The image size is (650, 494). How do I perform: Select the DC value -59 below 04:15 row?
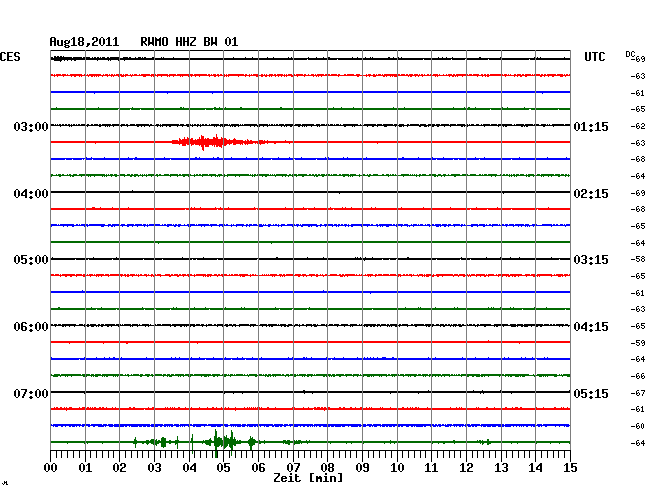(x=638, y=343)
